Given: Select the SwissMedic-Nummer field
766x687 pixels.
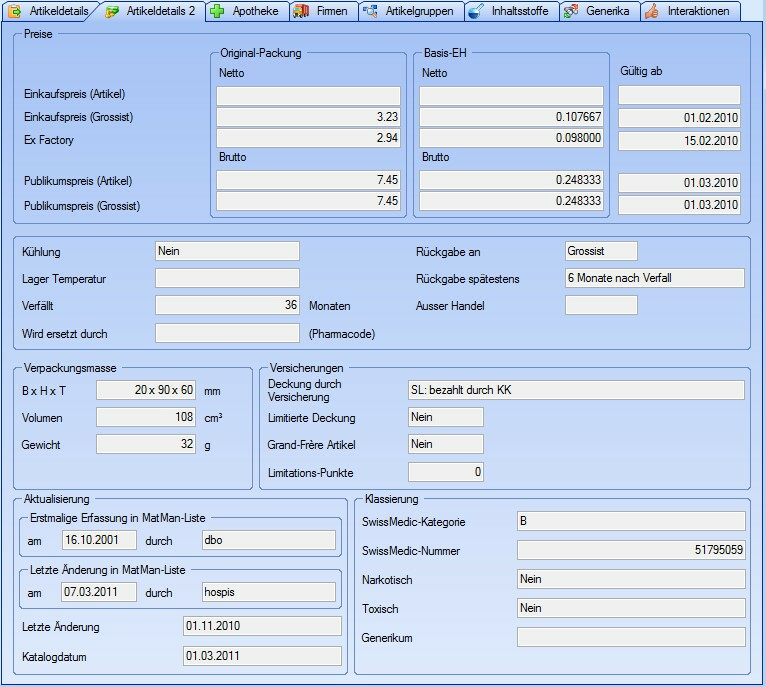Looking at the screenshot, I should point(631,550).
